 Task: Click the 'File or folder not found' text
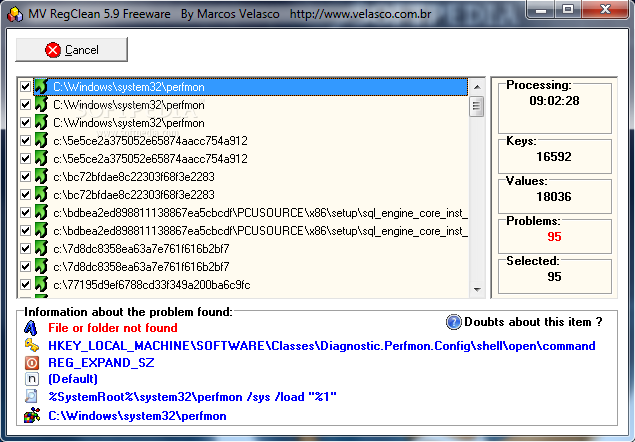113,328
